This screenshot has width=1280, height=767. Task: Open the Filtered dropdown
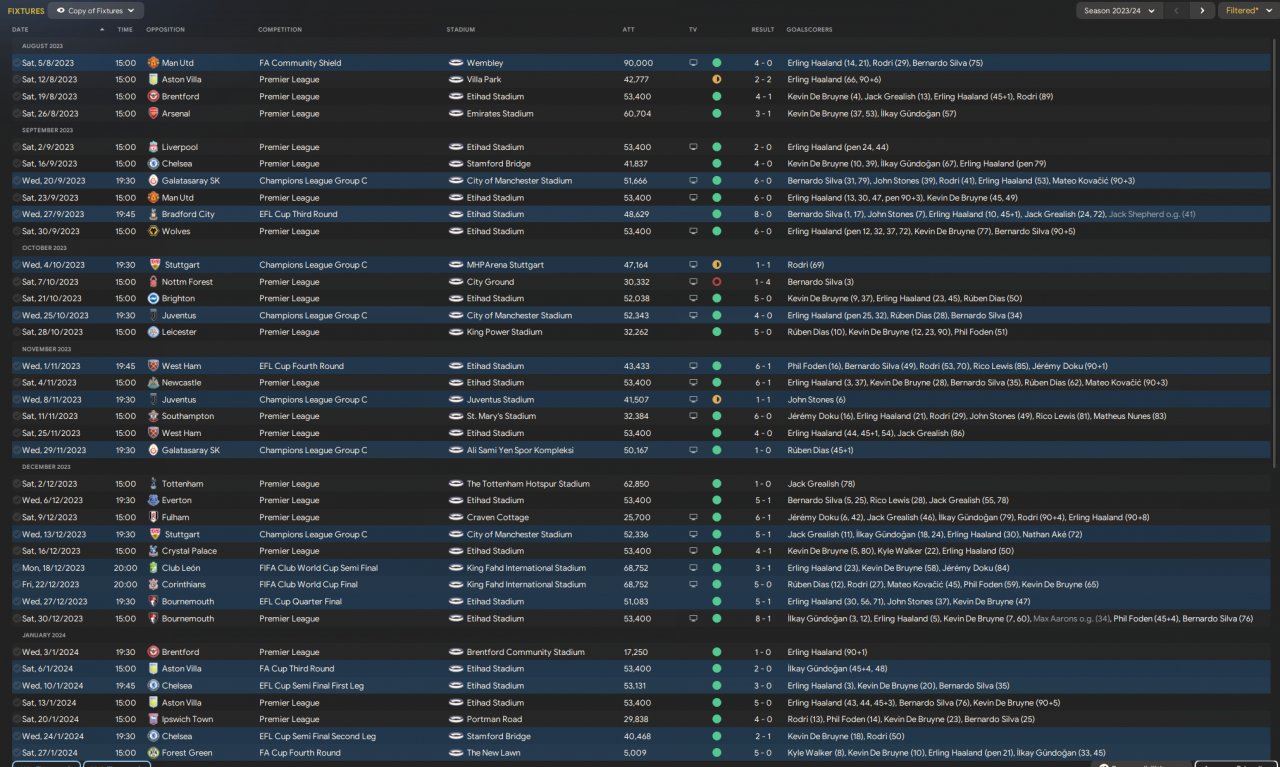(1248, 11)
